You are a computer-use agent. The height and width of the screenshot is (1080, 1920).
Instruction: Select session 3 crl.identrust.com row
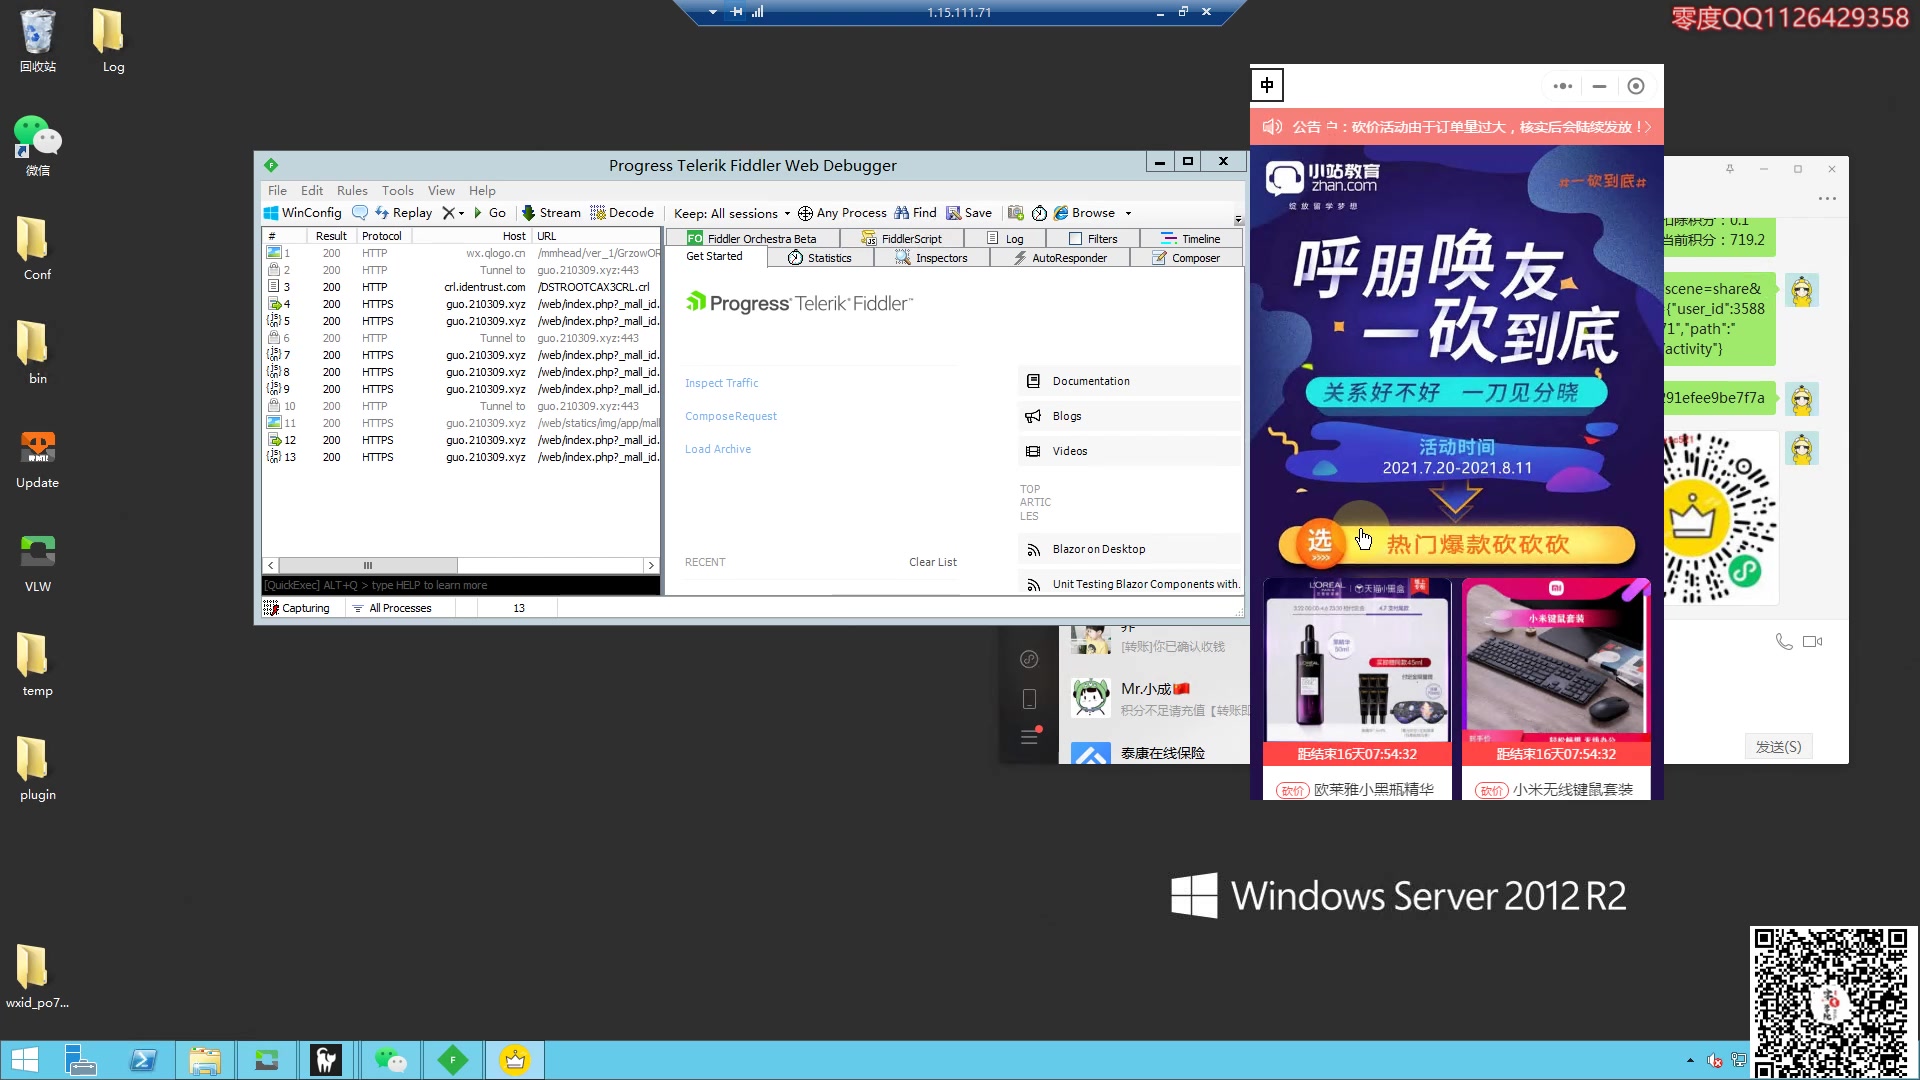pyautogui.click(x=461, y=287)
